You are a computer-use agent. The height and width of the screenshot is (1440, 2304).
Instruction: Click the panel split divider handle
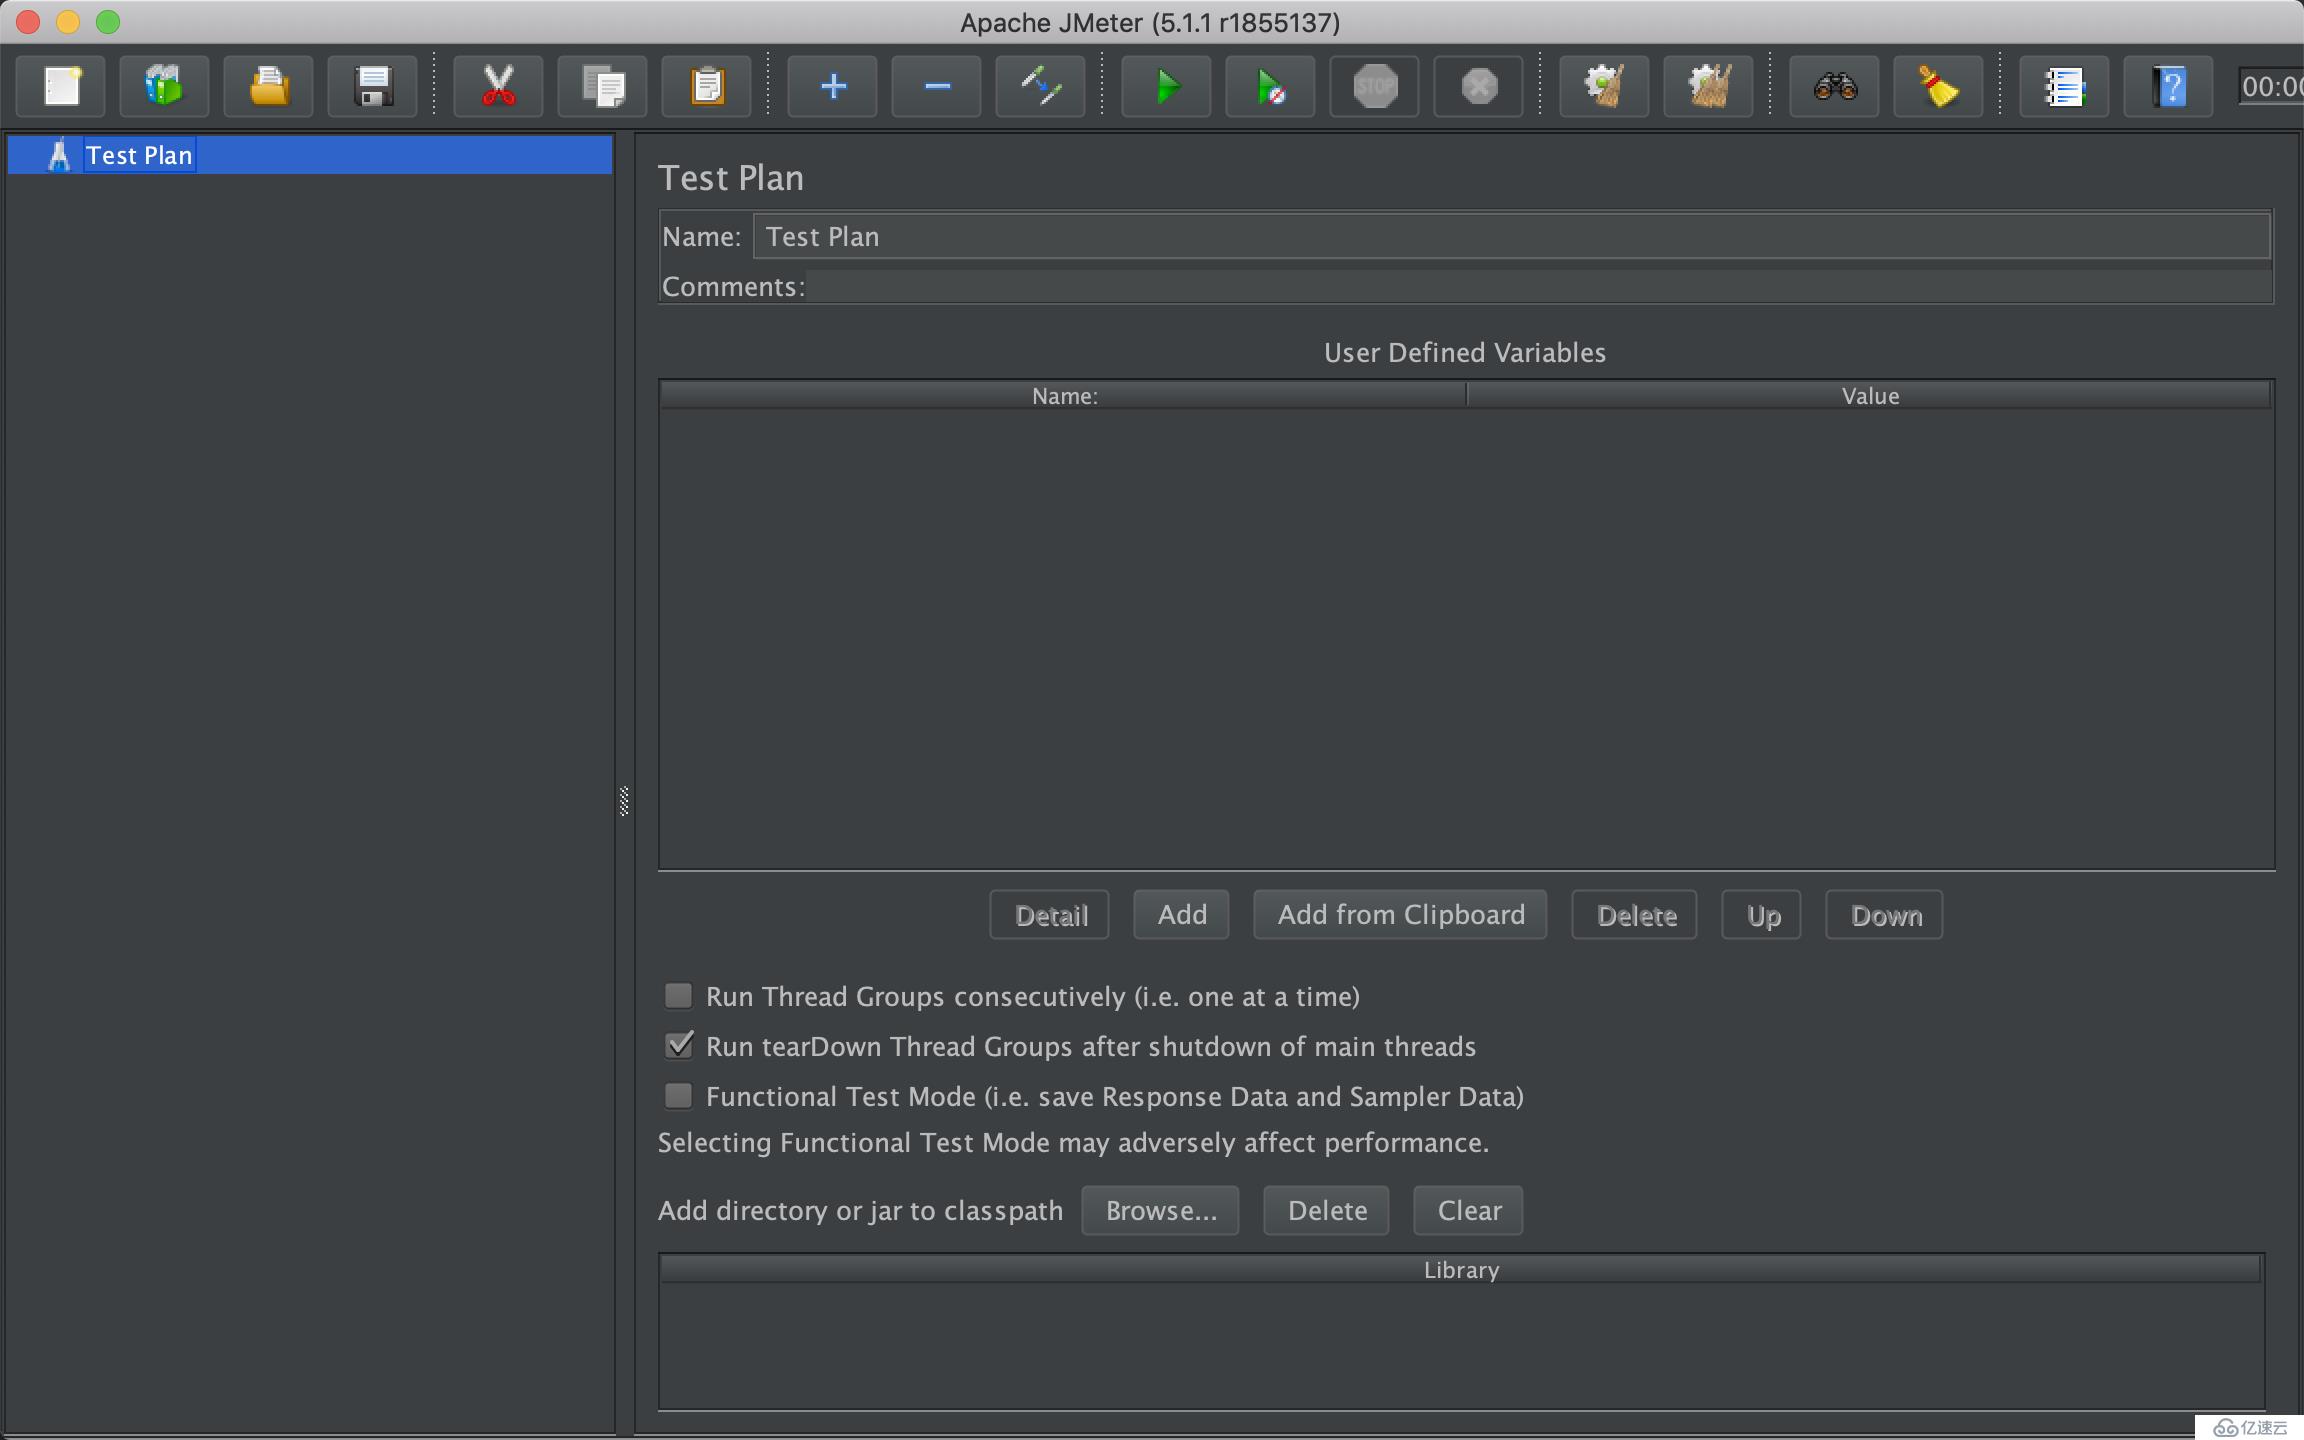pyautogui.click(x=624, y=801)
